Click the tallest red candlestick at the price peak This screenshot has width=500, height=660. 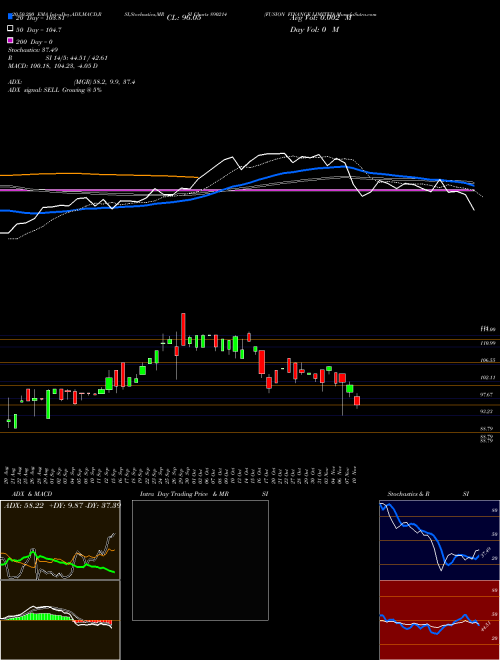click(x=183, y=329)
